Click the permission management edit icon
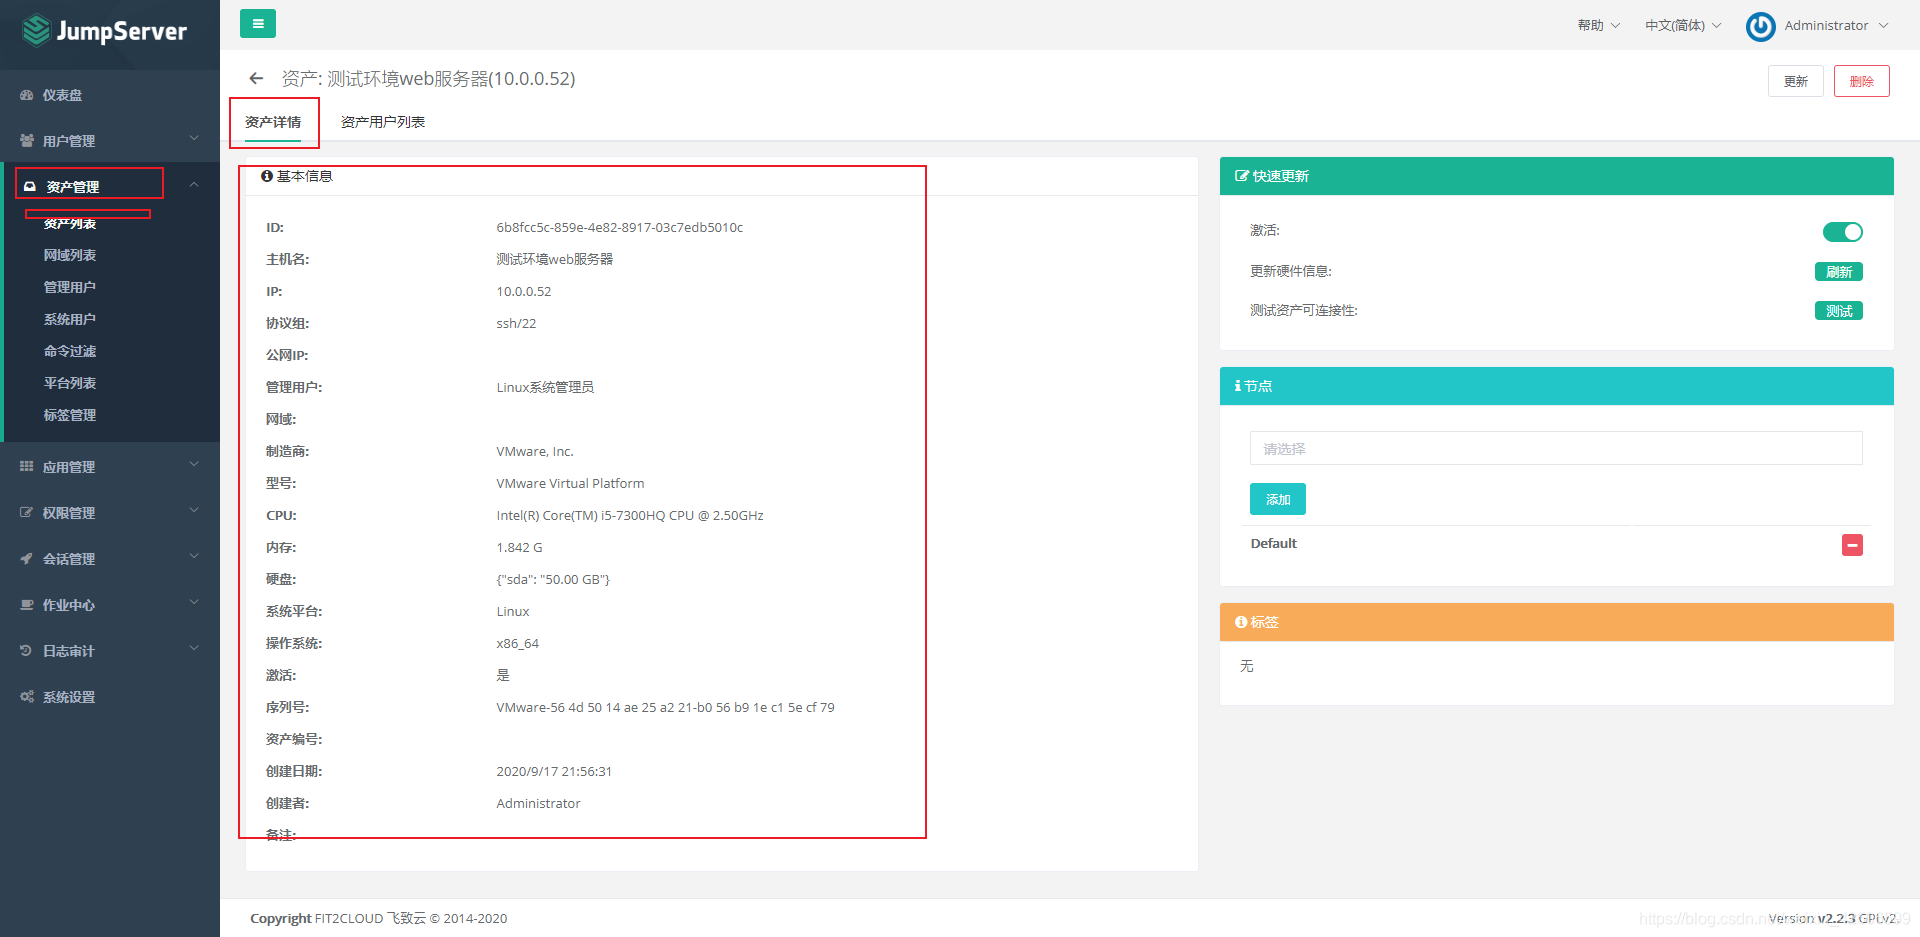Image resolution: width=1920 pixels, height=937 pixels. pyautogui.click(x=27, y=513)
